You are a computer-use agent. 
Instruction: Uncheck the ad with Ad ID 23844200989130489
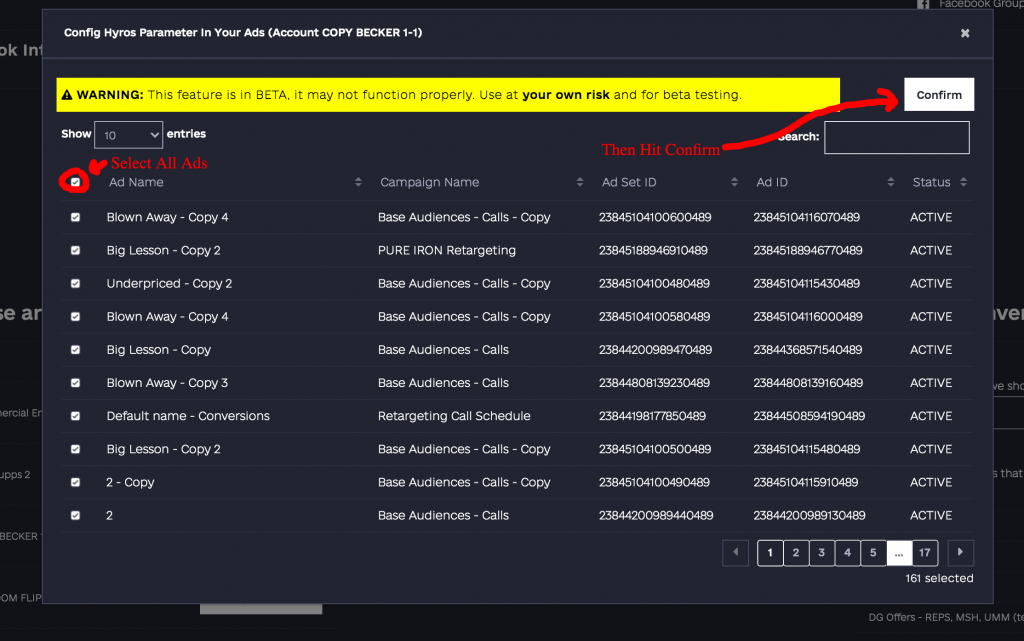pos(75,516)
